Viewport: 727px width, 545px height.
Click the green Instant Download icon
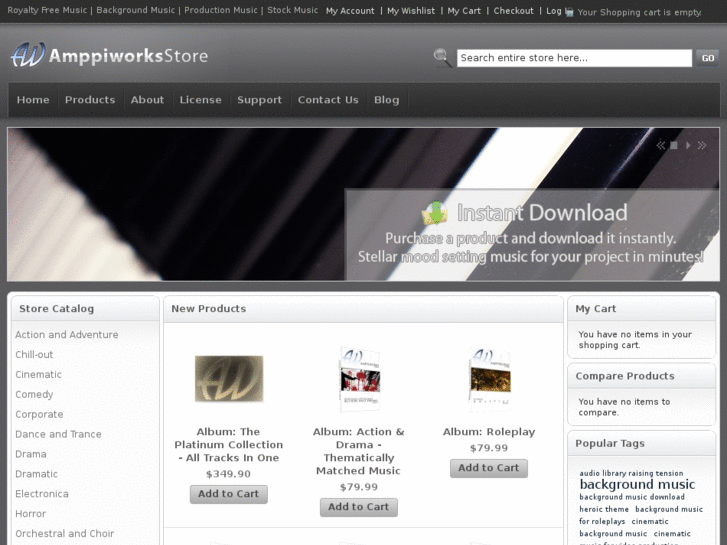click(435, 213)
